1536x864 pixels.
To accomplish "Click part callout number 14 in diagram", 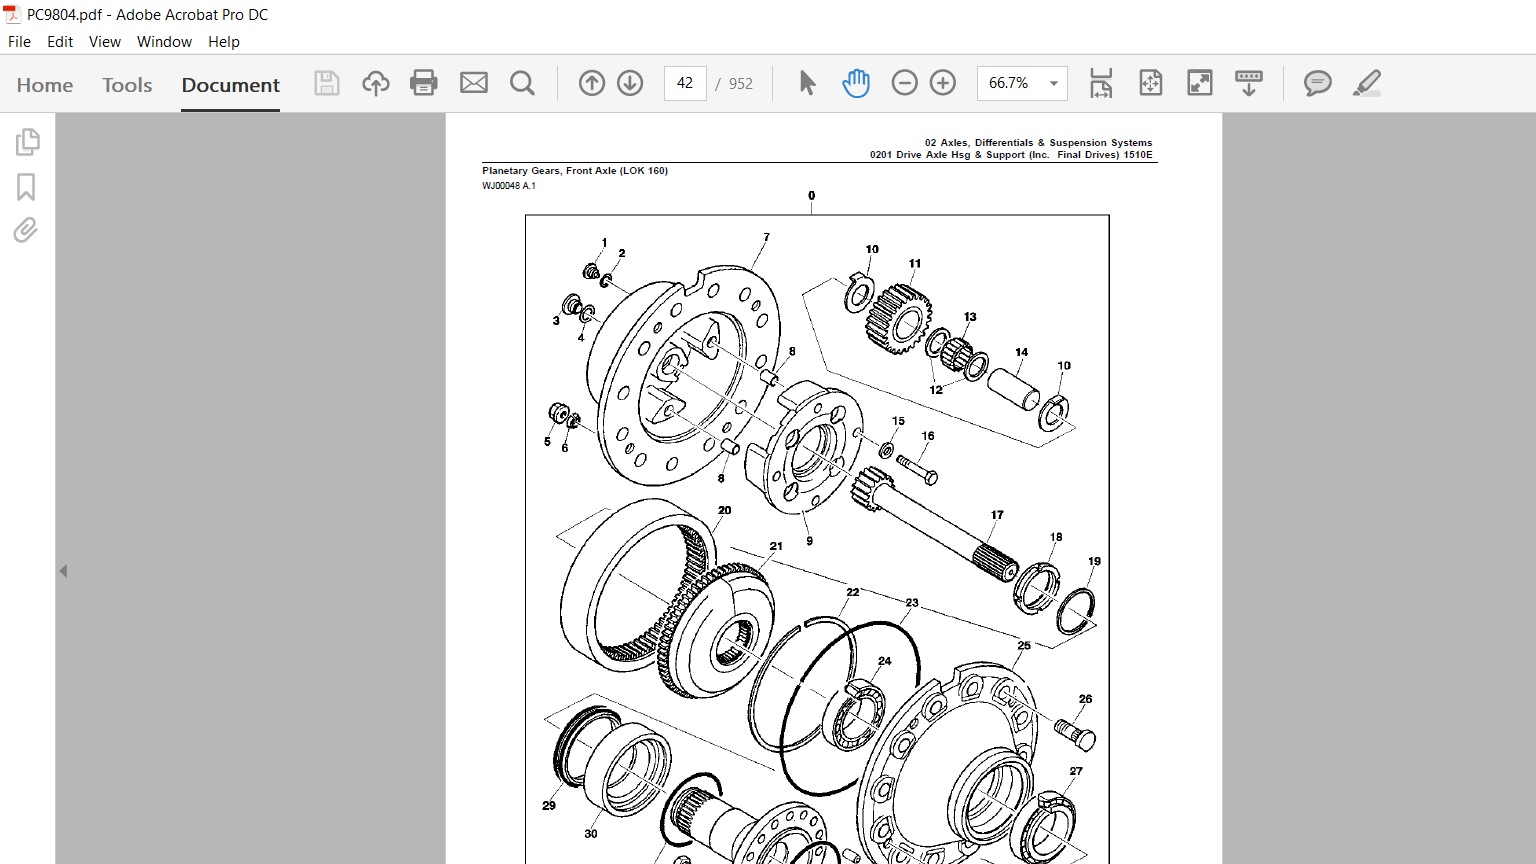I will click(1021, 352).
